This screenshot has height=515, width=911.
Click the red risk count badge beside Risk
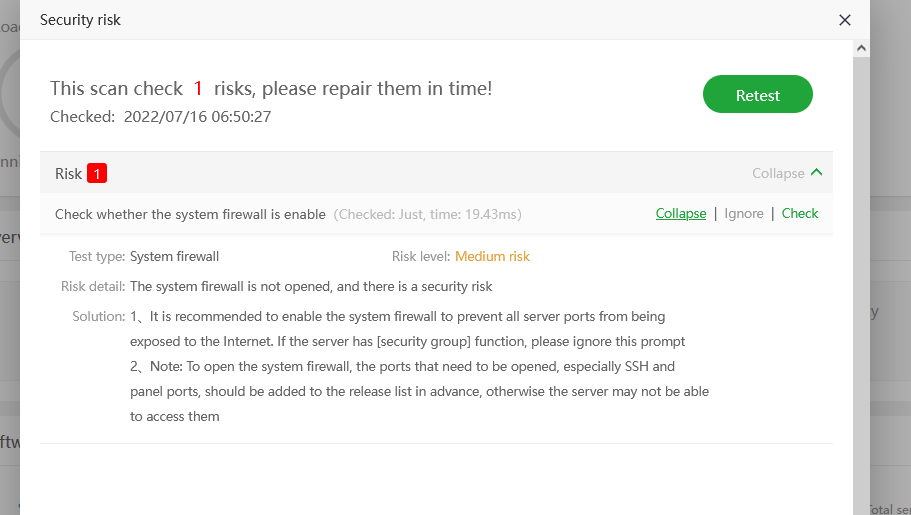[x=96, y=173]
